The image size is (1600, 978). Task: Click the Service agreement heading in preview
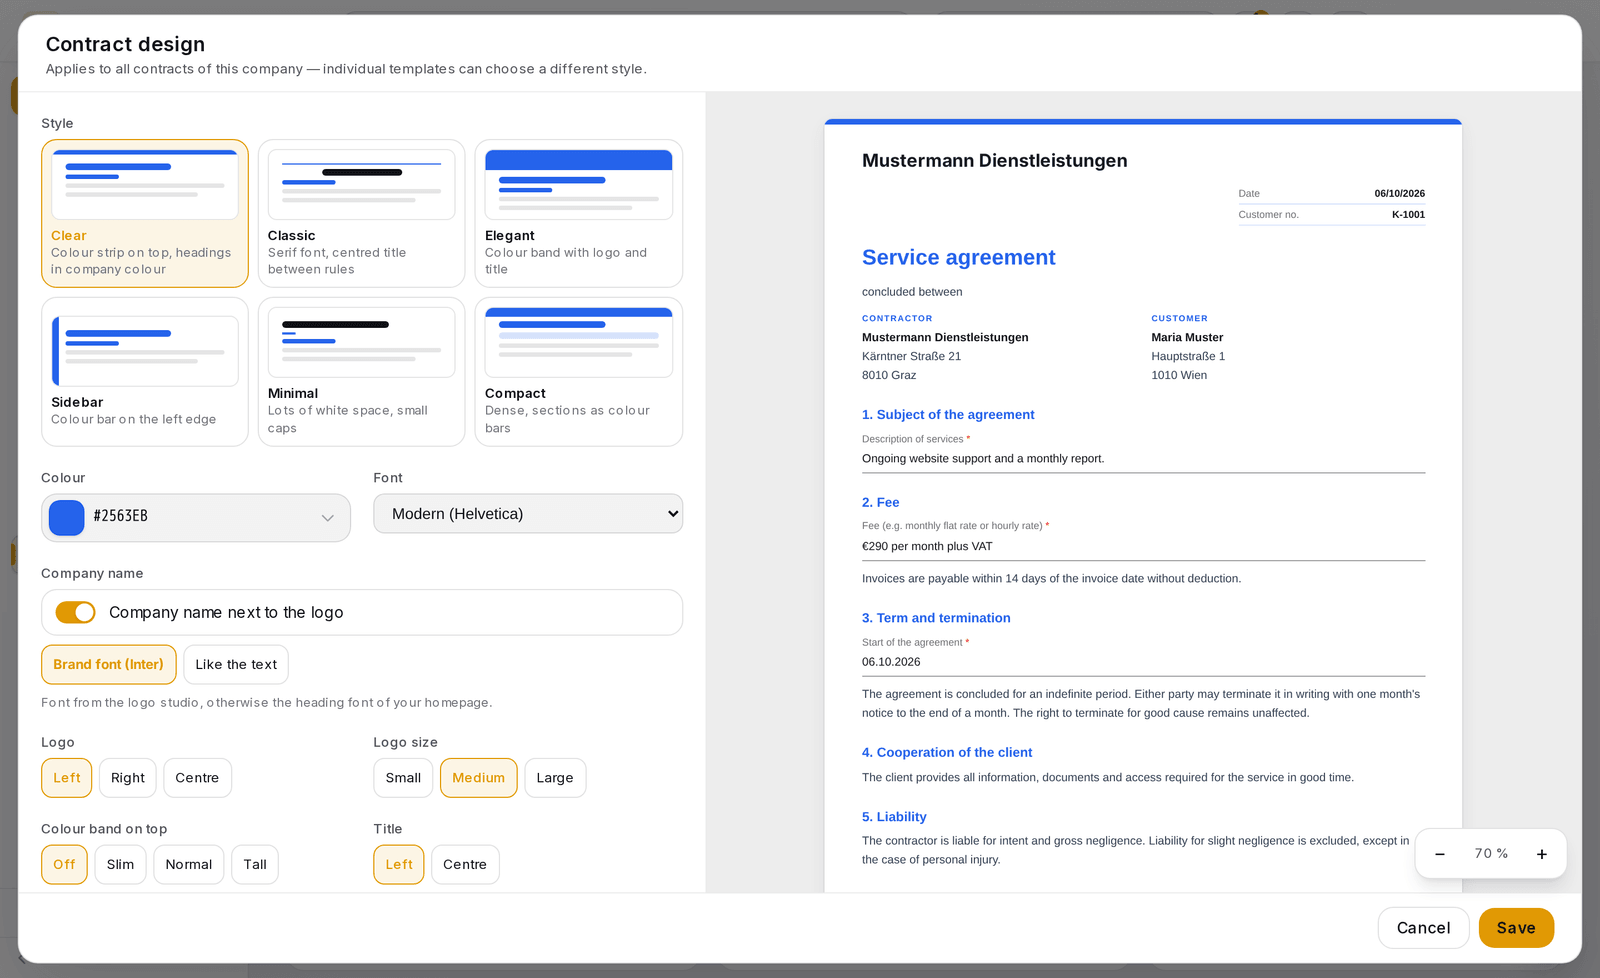(x=958, y=258)
